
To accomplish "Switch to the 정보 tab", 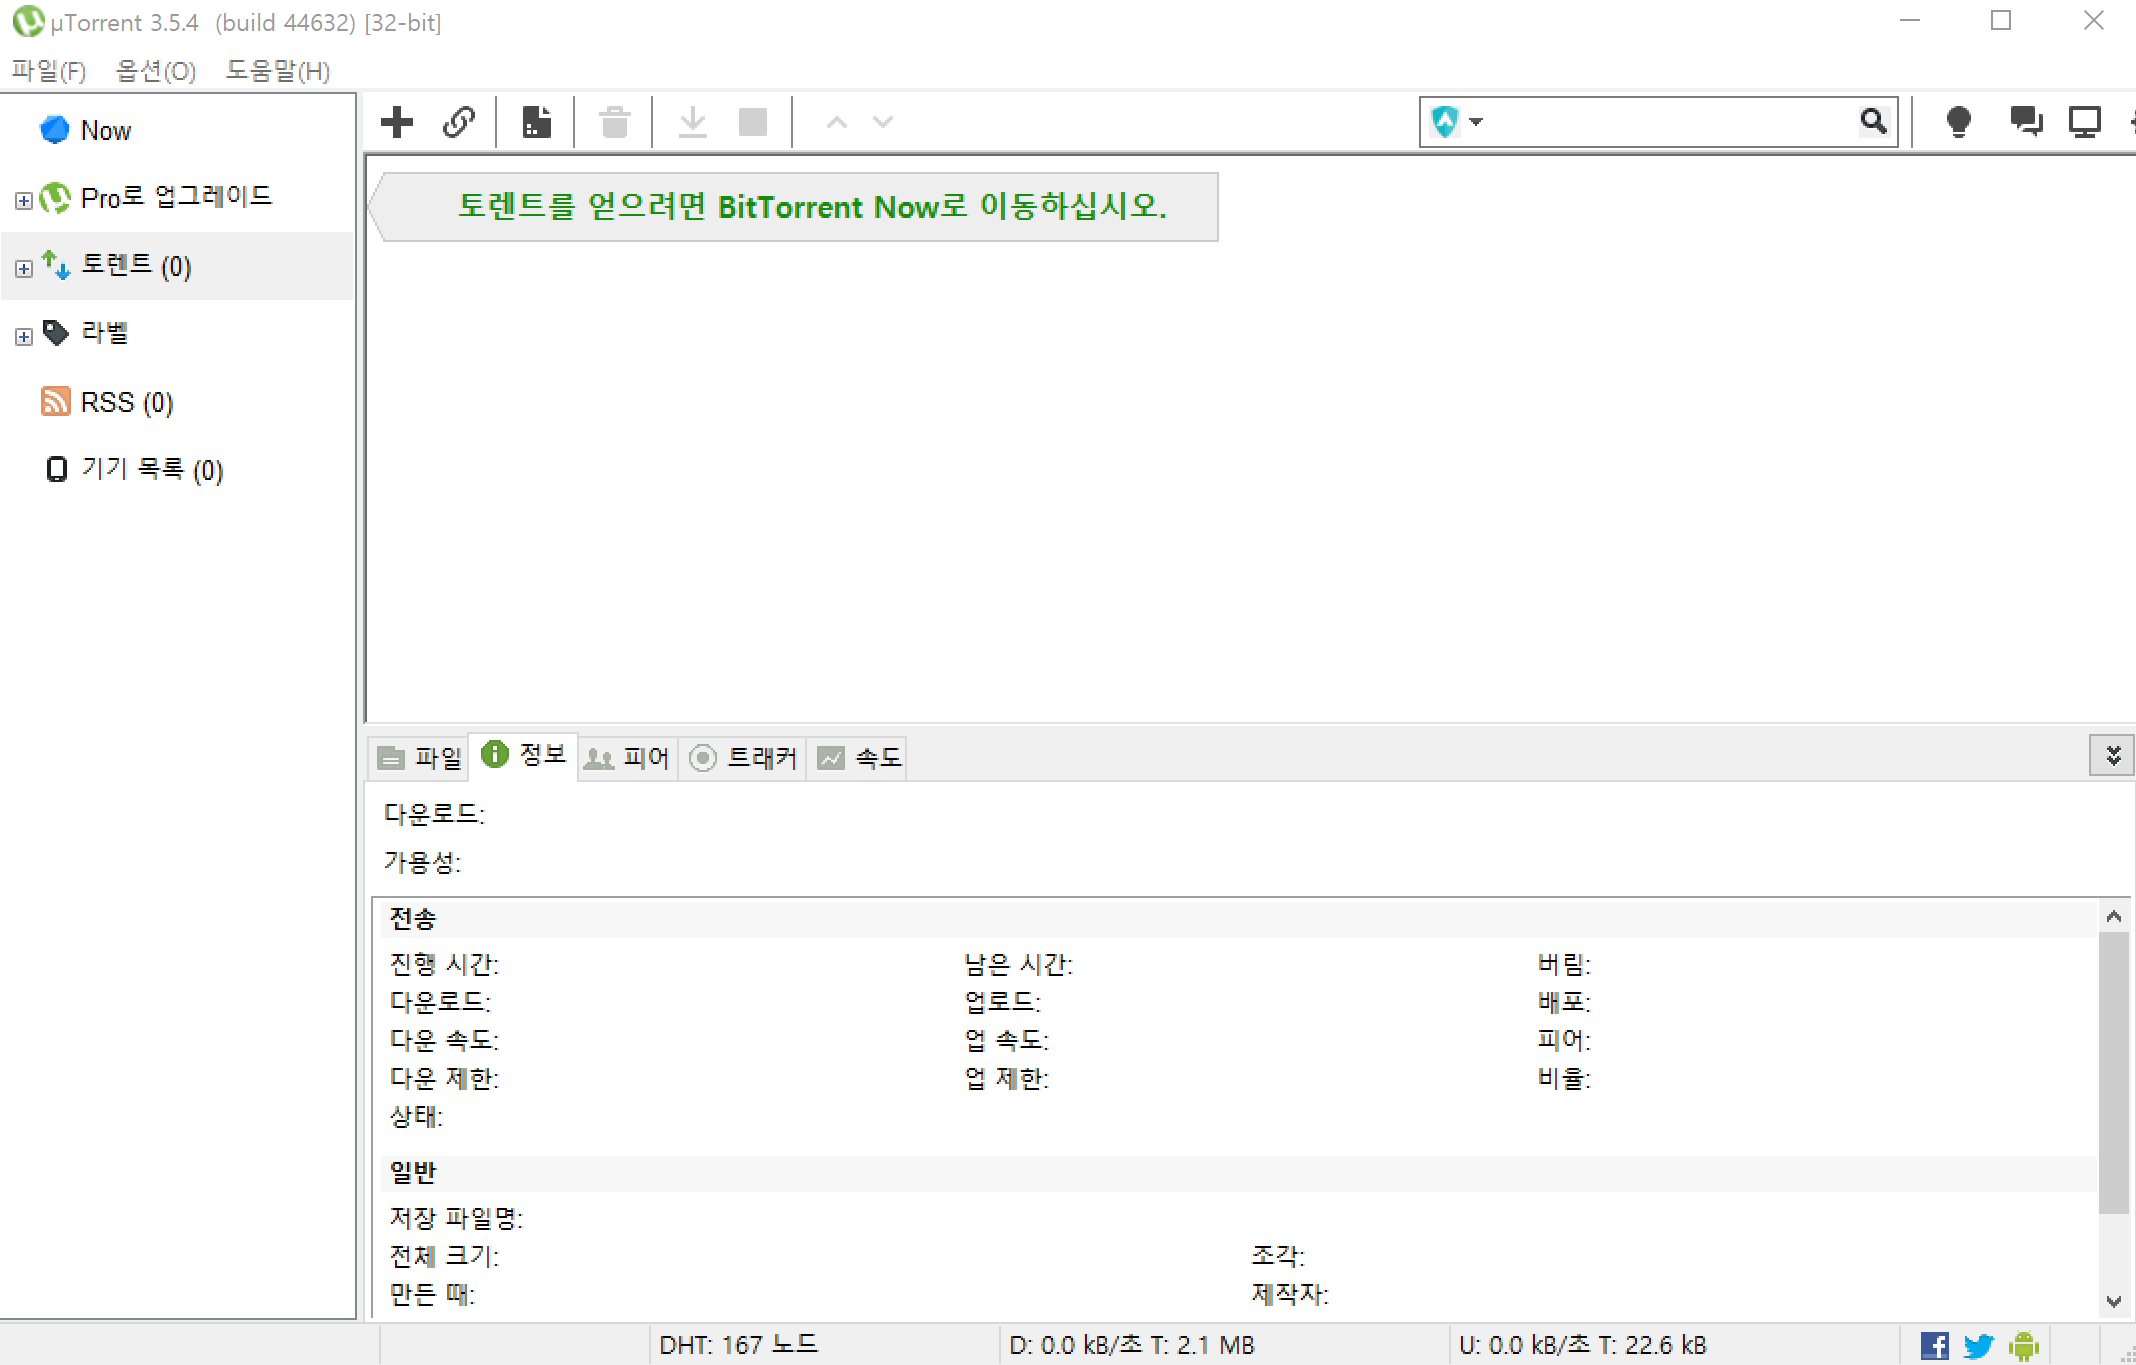I will tap(523, 755).
